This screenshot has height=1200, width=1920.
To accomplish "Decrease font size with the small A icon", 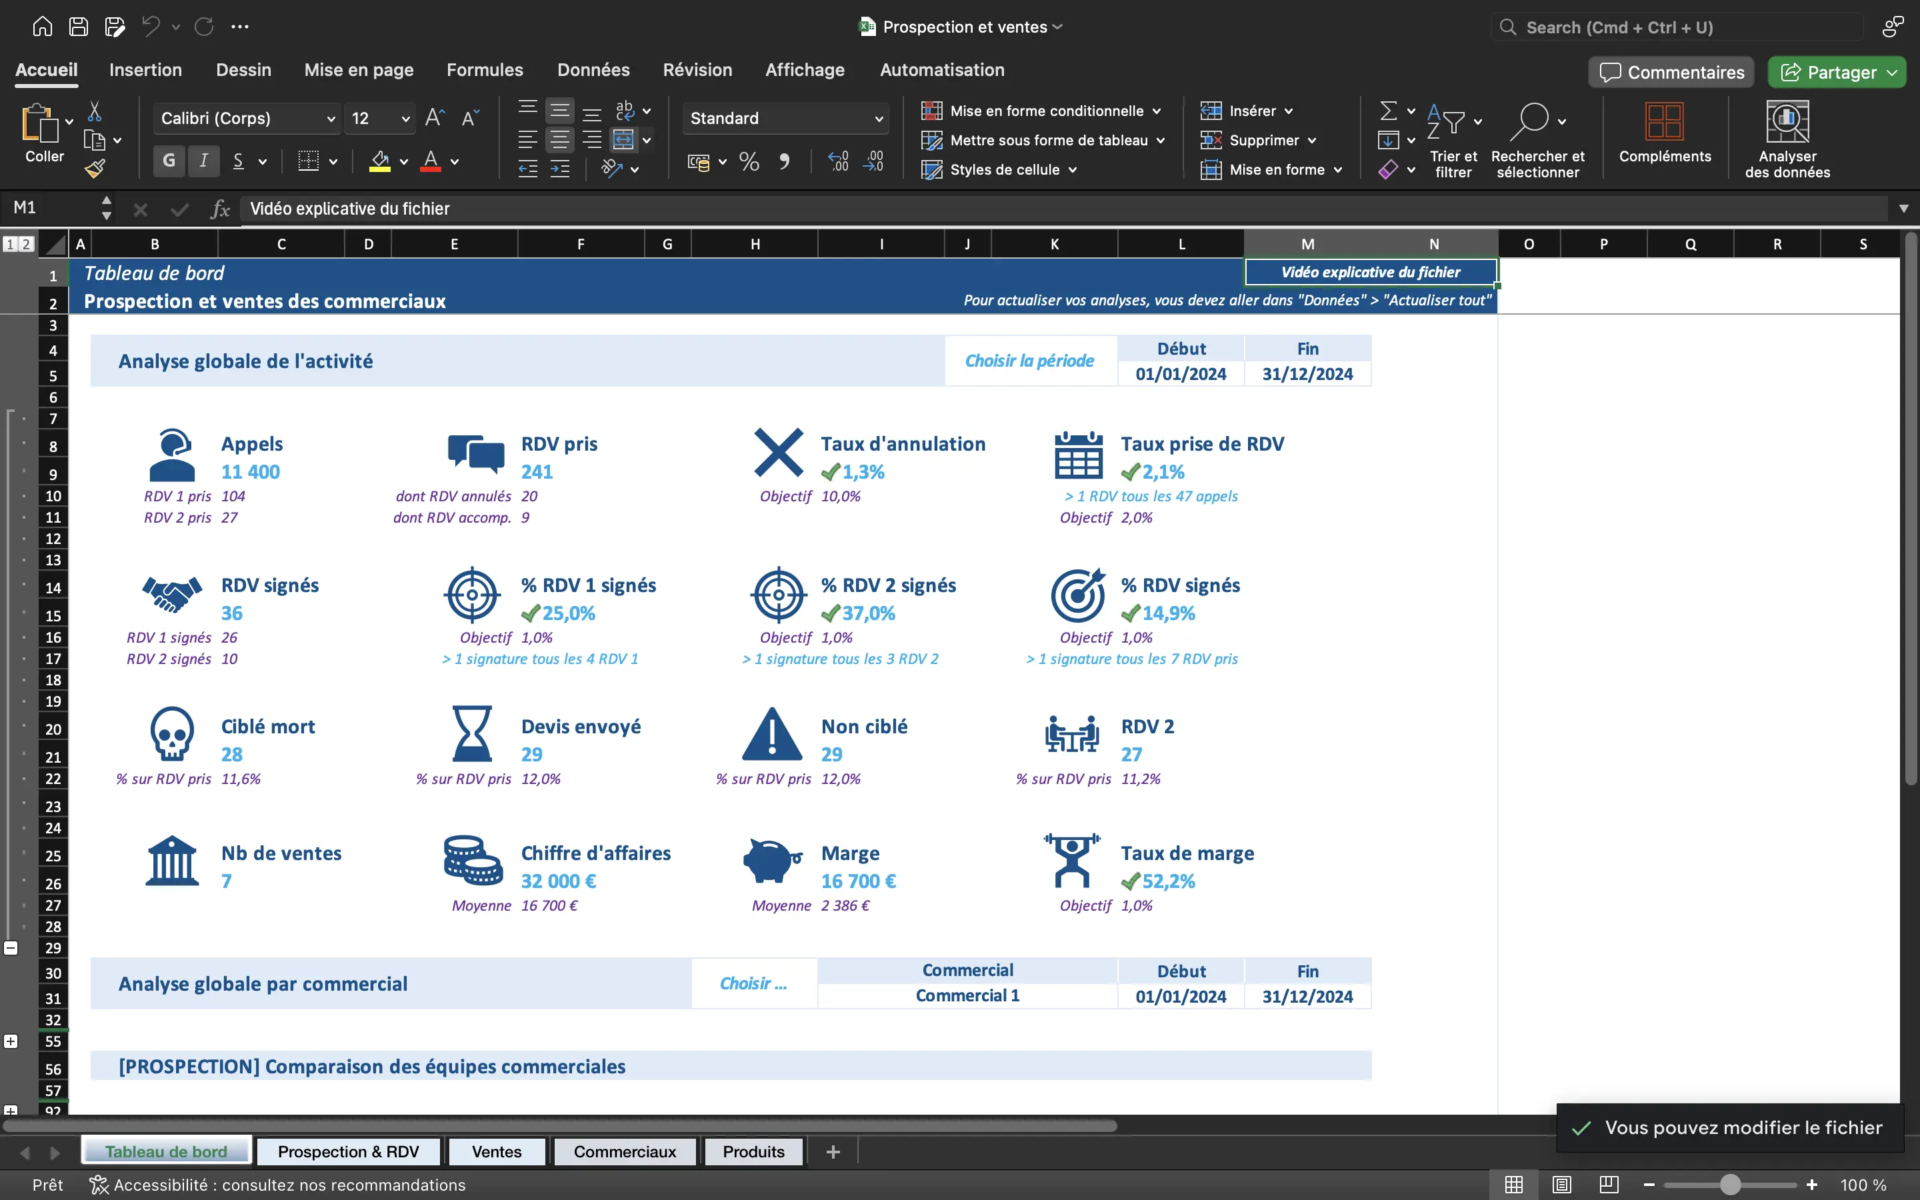I will click(470, 118).
